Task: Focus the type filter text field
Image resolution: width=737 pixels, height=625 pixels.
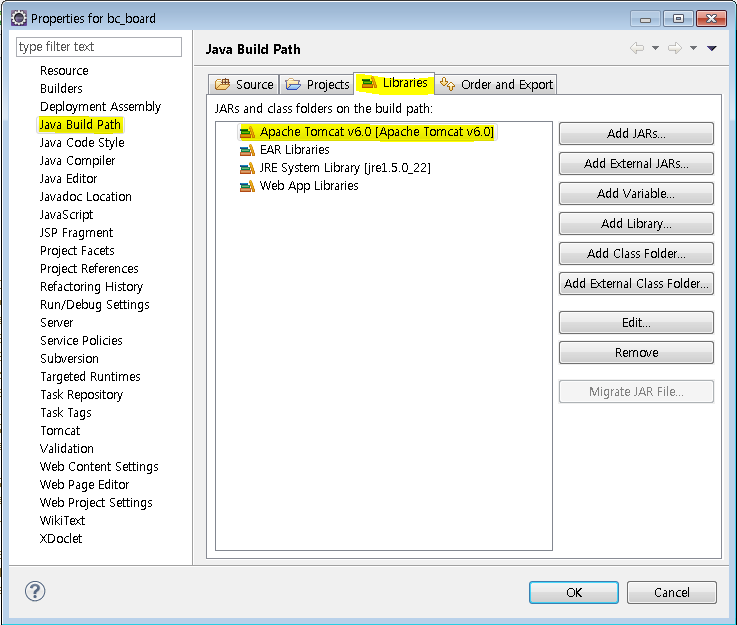Action: [x=99, y=47]
